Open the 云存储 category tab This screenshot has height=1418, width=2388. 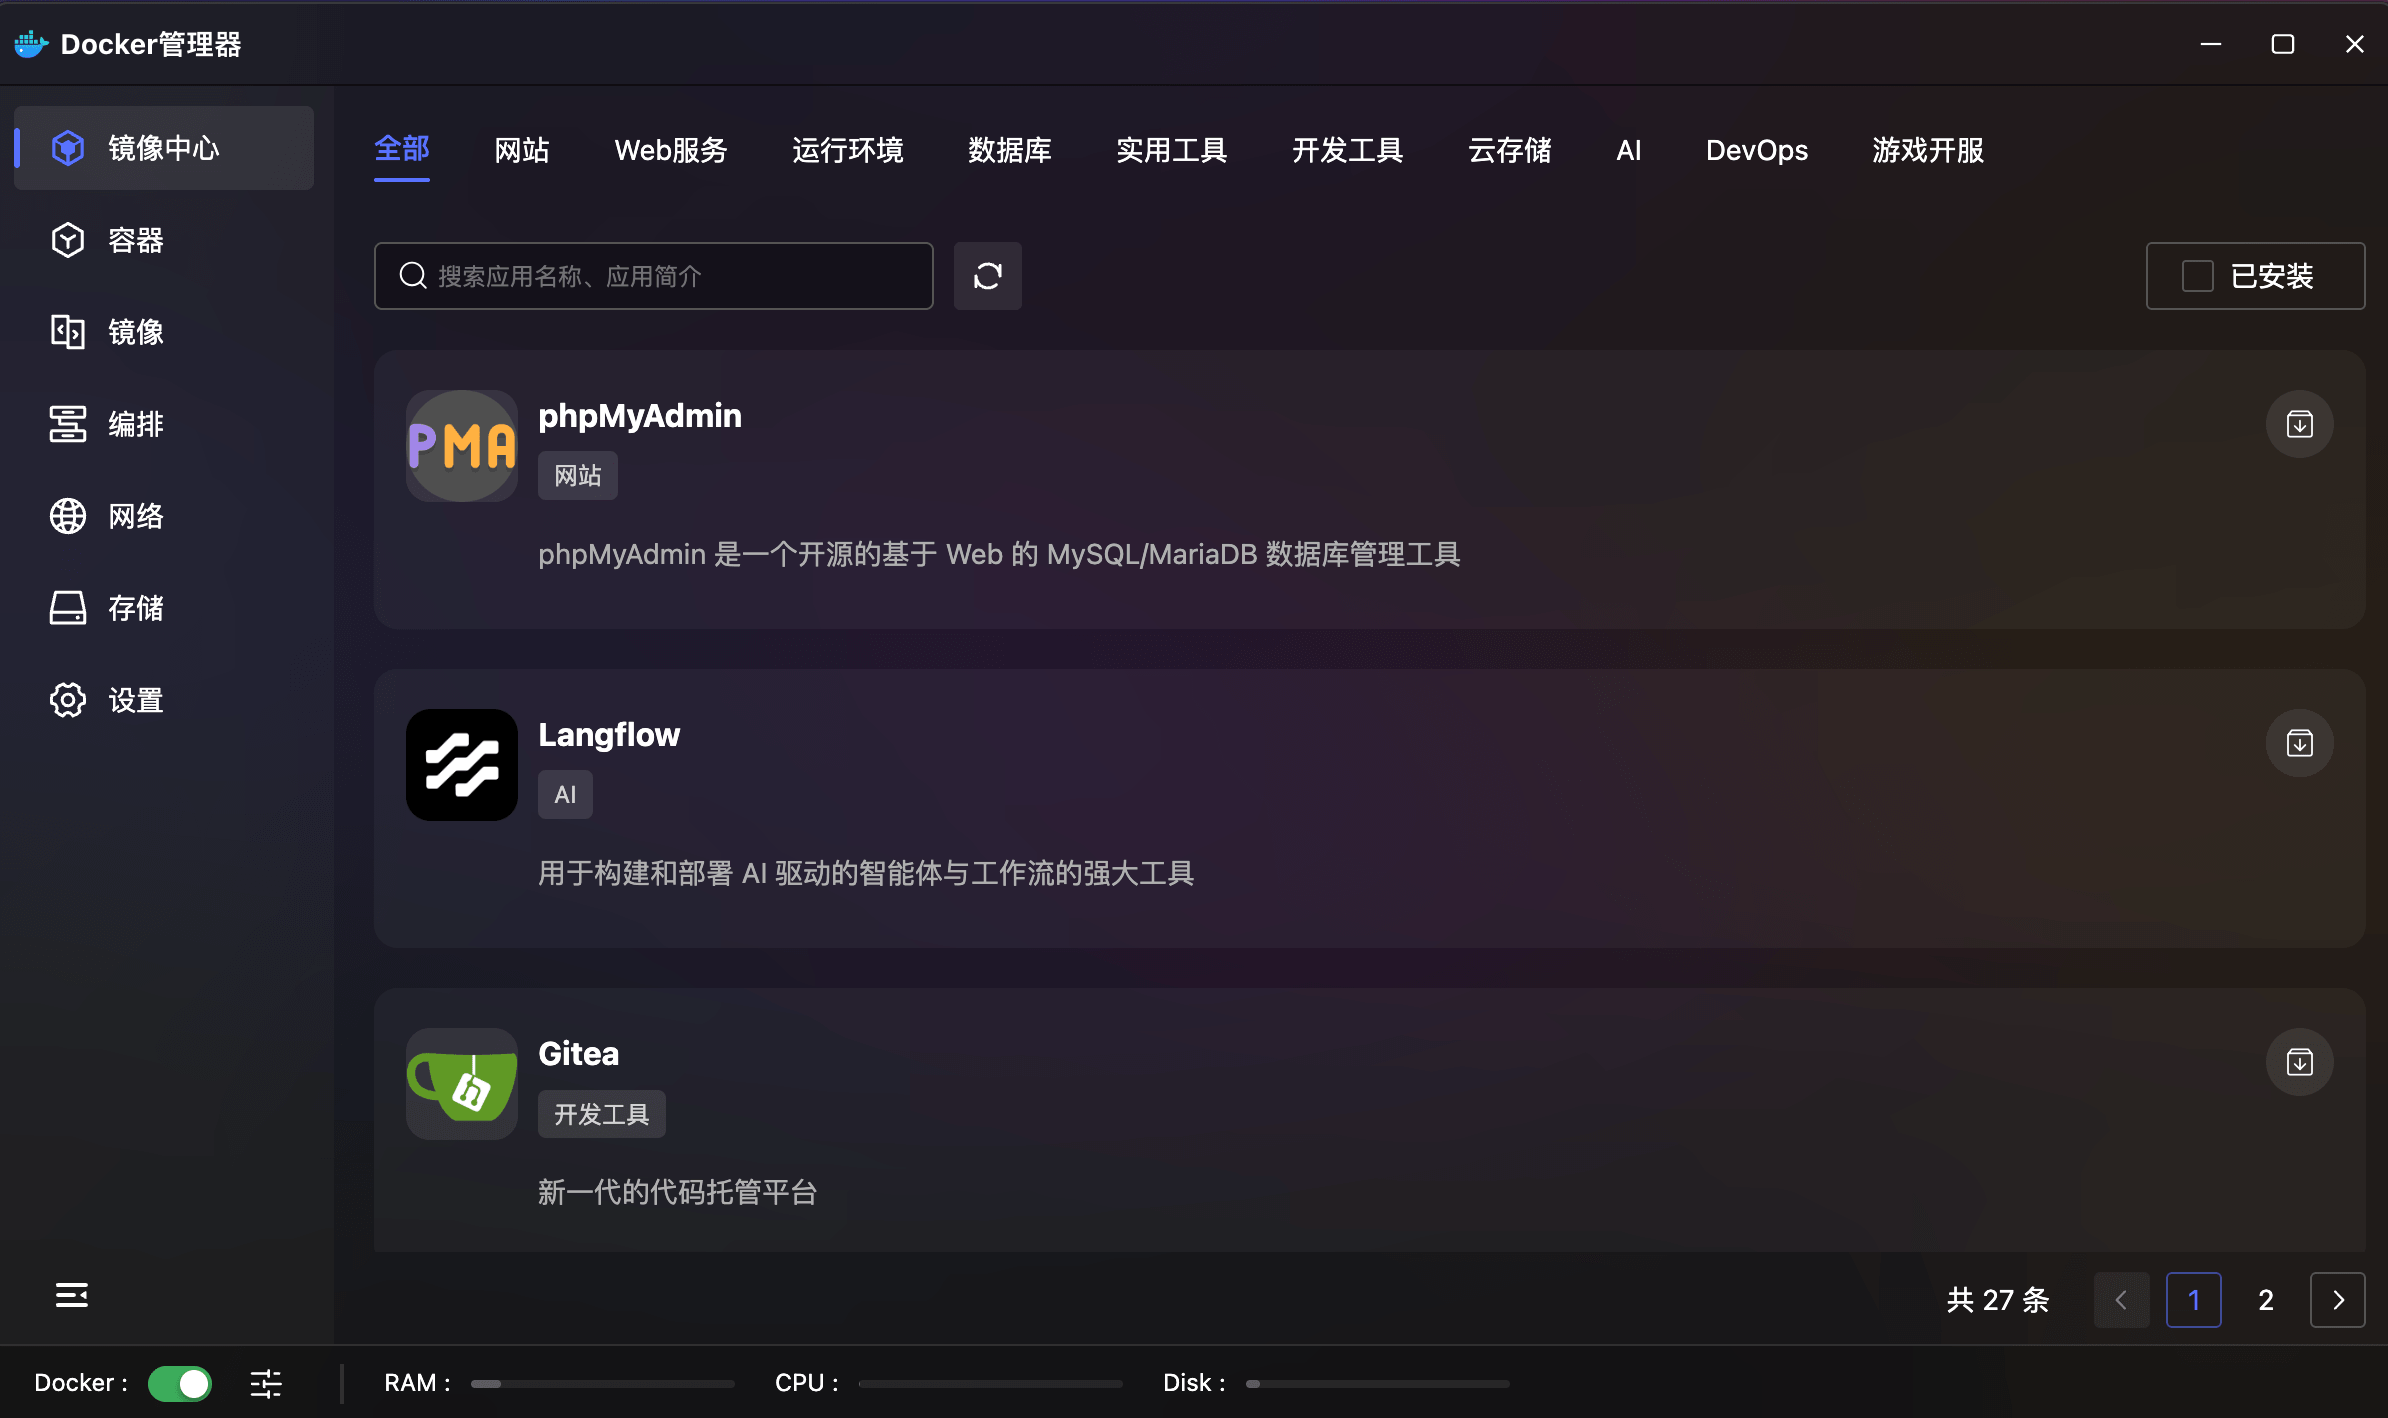click(1510, 150)
